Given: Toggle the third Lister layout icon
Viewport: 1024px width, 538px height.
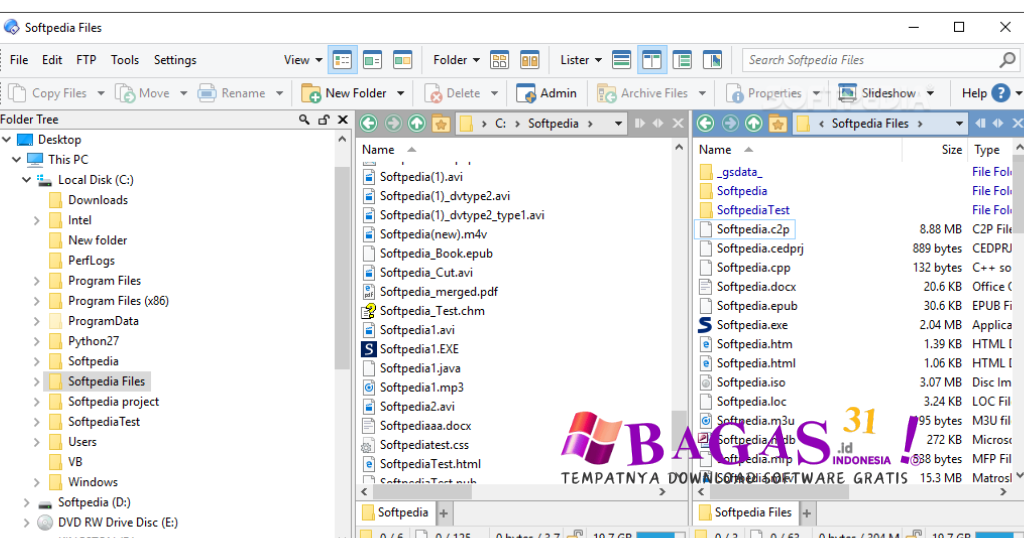Looking at the screenshot, I should [682, 60].
